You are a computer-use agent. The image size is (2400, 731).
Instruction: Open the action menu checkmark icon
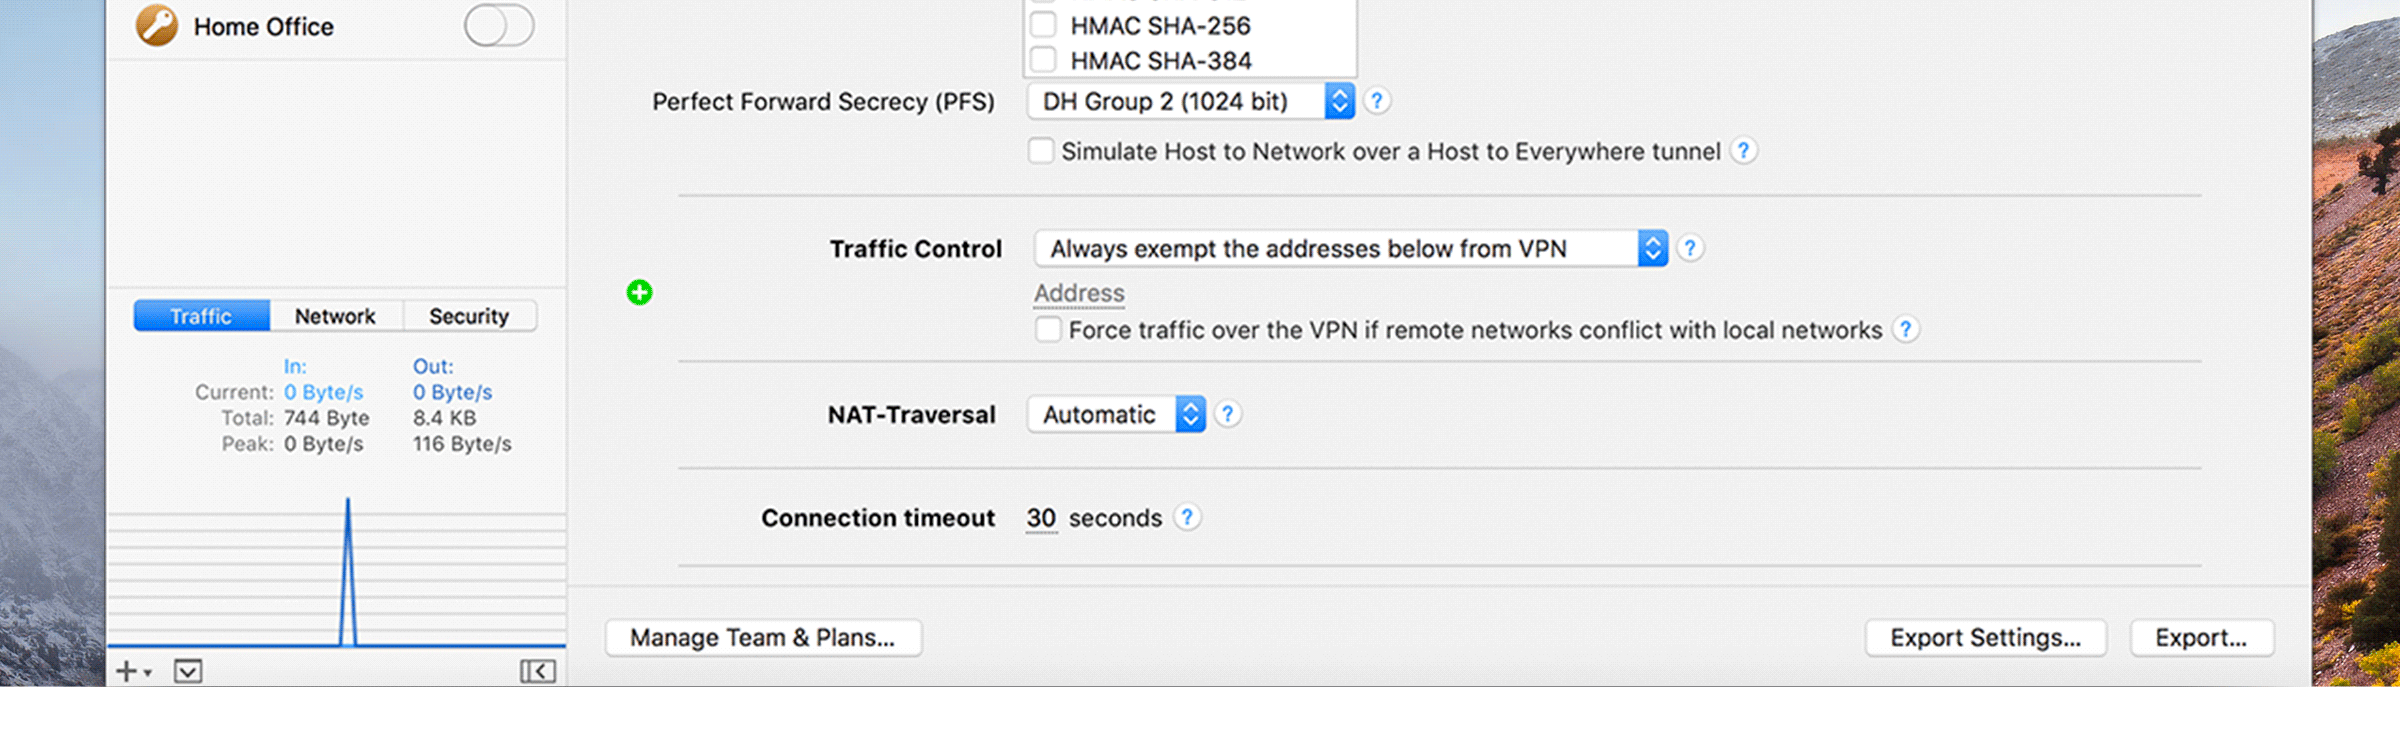[188, 671]
